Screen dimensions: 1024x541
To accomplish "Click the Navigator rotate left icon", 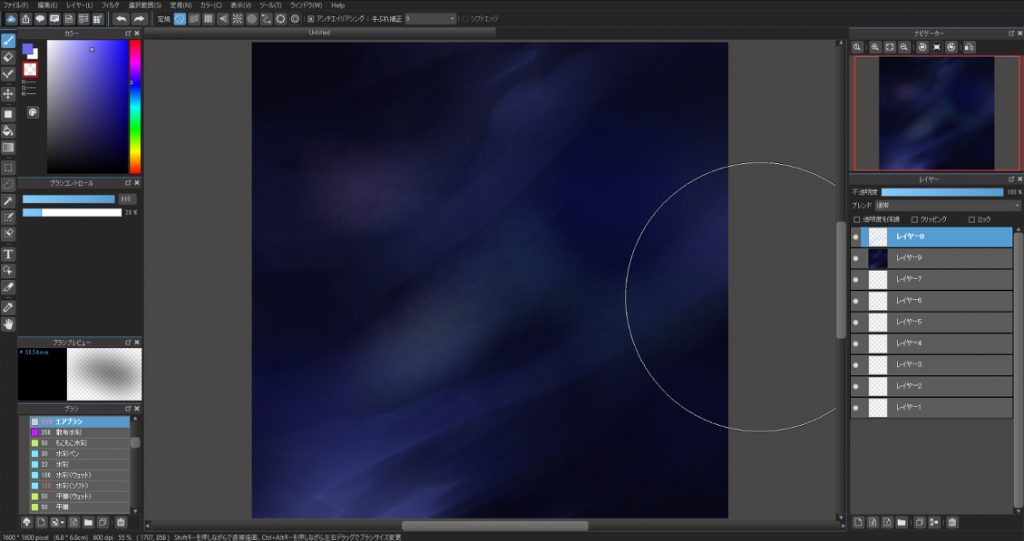I will (x=922, y=47).
